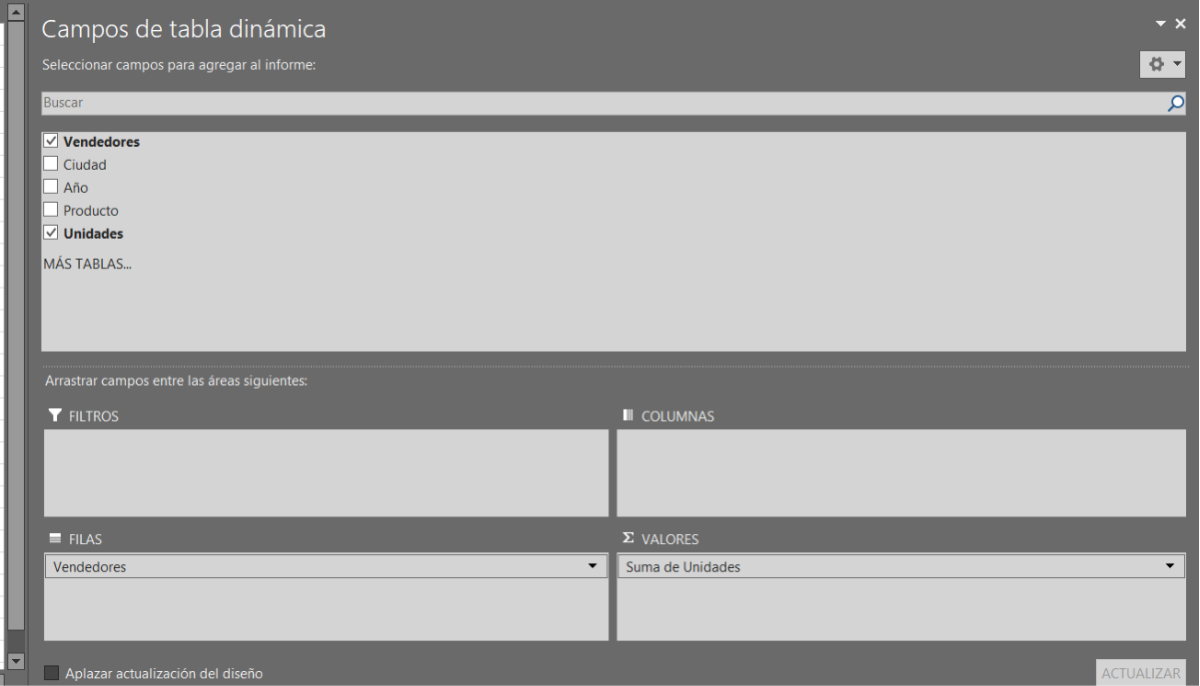
Task: Click the worksheet scrollbar up arrow
Action: 15,13
